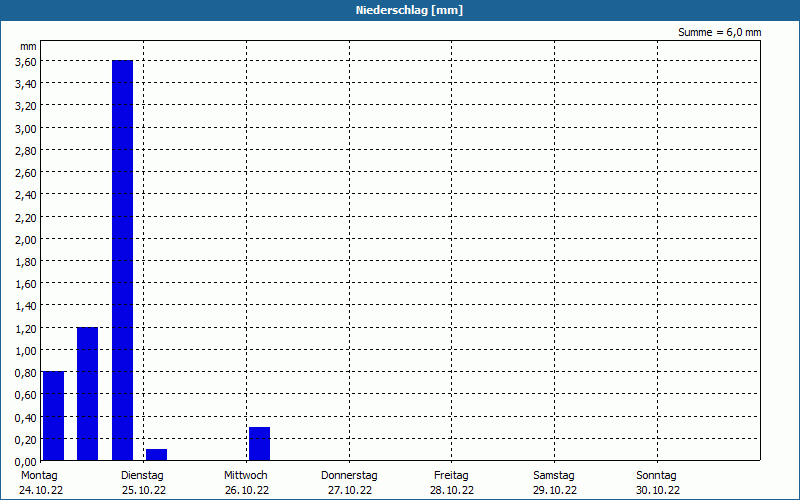Click the 3,20 y-axis value
This screenshot has width=800, height=500.
(x=26, y=106)
